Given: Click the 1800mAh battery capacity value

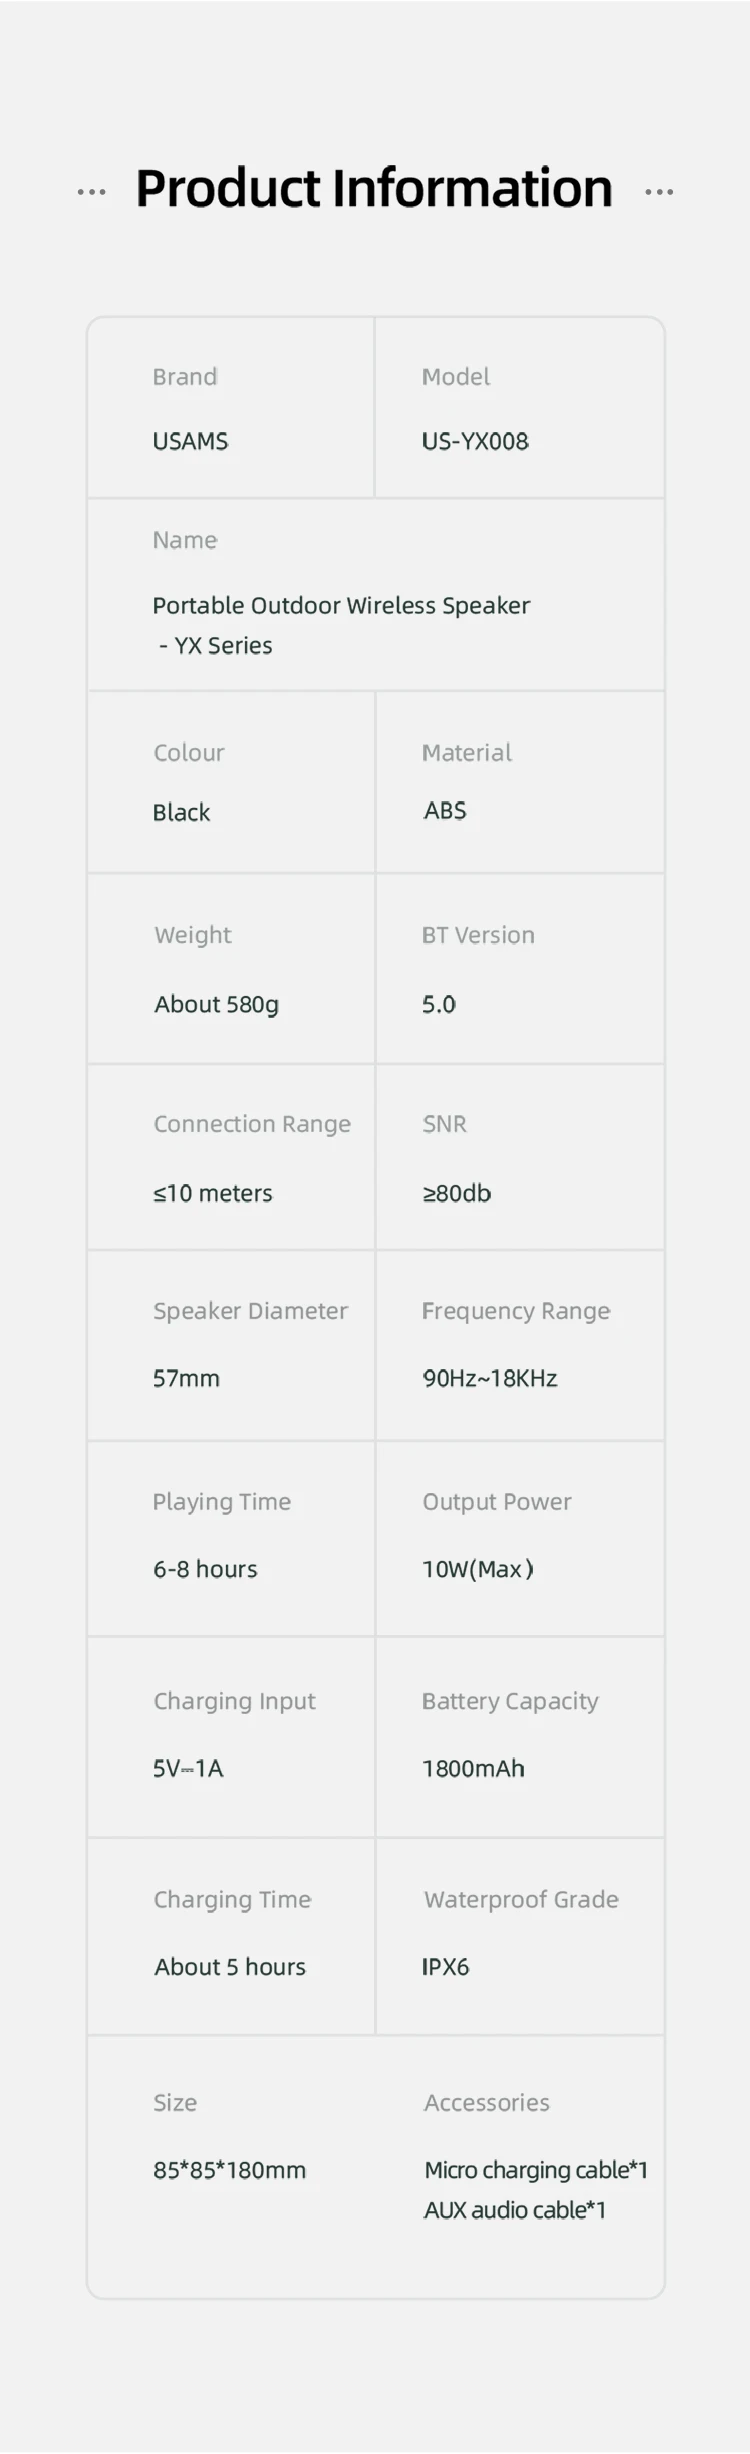Looking at the screenshot, I should pyautogui.click(x=473, y=1768).
